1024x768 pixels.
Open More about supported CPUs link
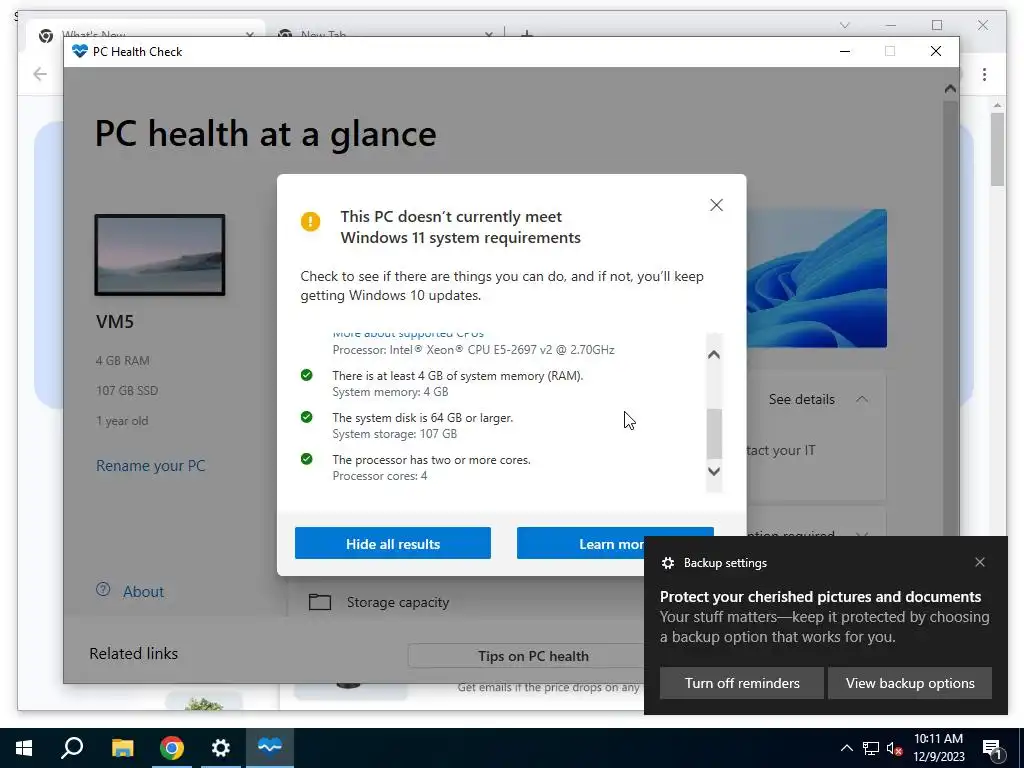click(408, 334)
